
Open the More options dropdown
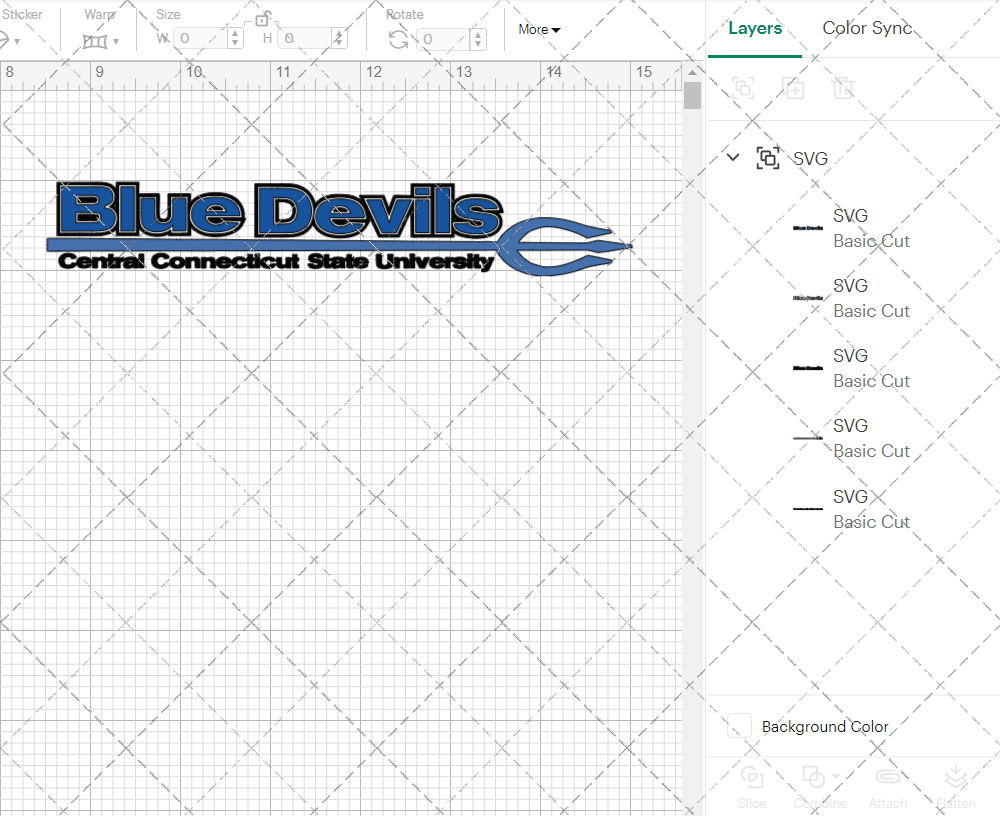click(x=538, y=29)
